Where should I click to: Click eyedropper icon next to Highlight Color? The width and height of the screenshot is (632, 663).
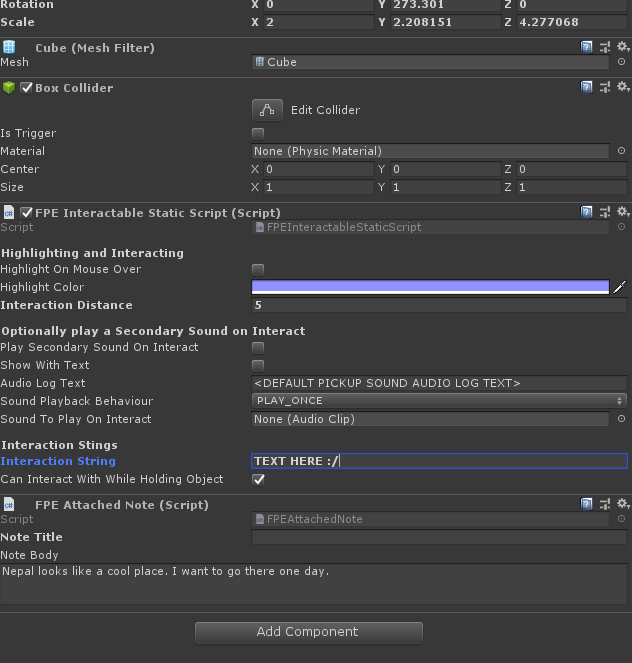click(x=619, y=287)
